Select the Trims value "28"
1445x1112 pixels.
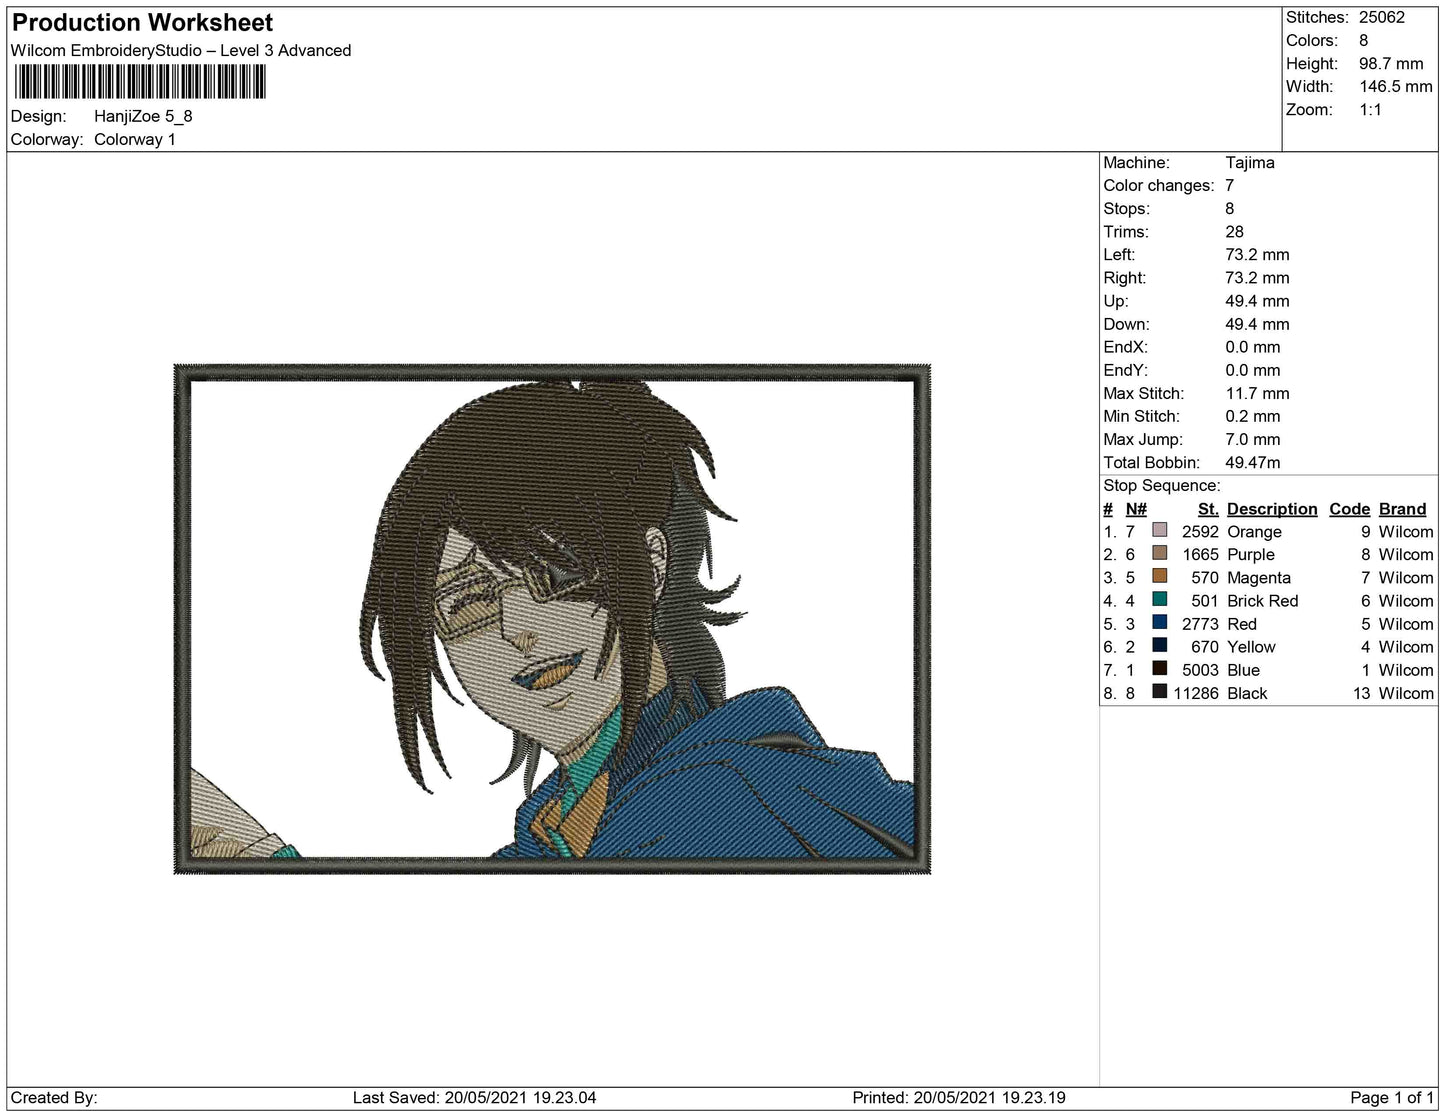(1235, 232)
